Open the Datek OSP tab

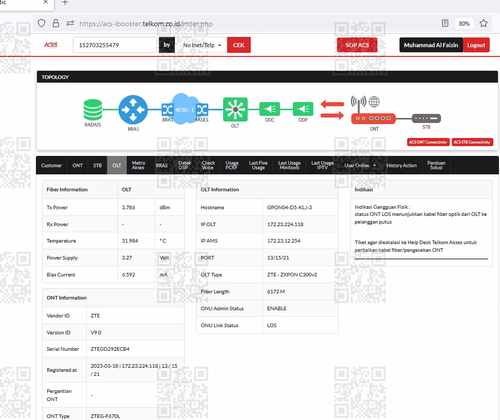(x=184, y=165)
